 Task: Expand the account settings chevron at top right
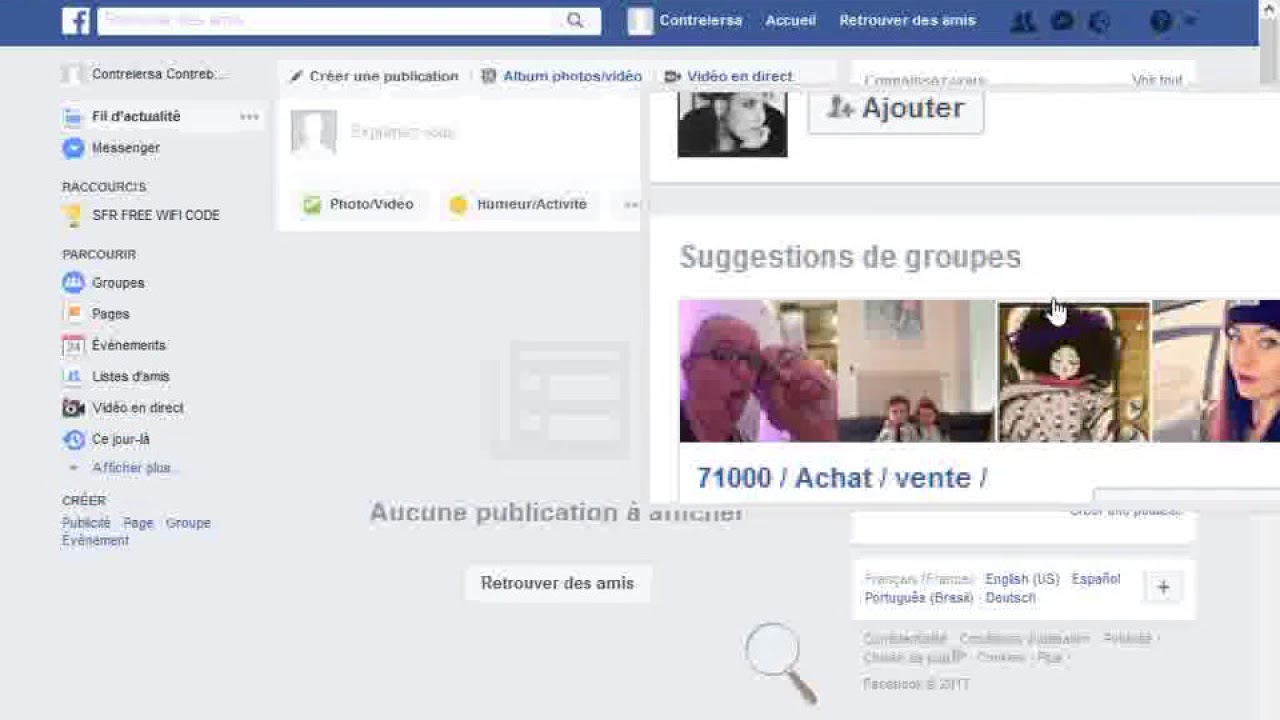click(1189, 20)
